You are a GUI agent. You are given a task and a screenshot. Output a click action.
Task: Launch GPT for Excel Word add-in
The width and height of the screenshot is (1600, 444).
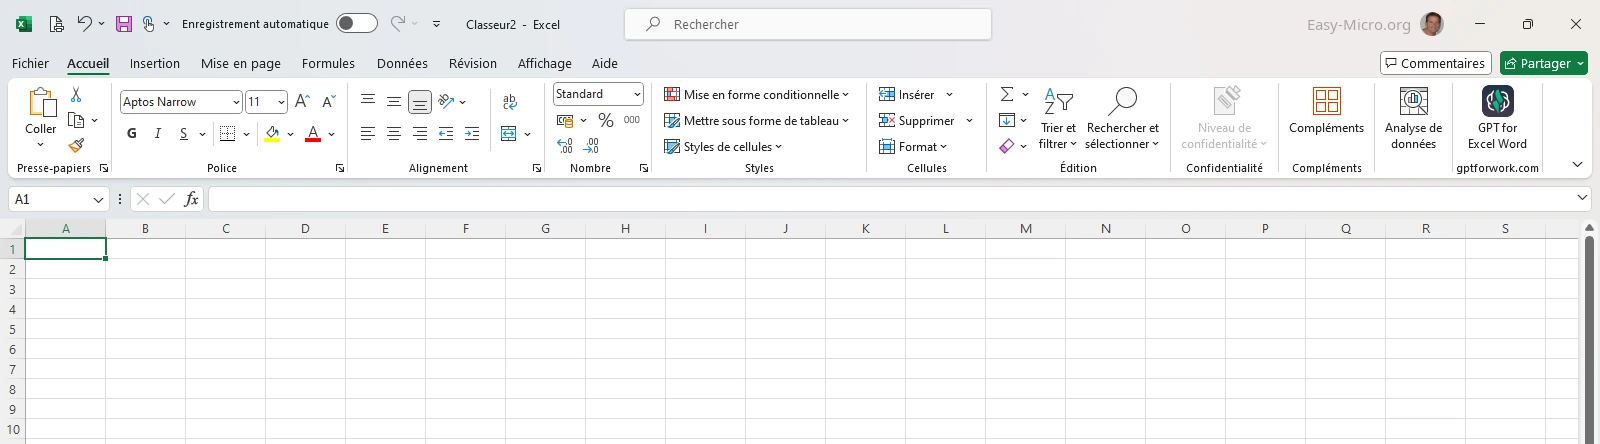(x=1497, y=118)
